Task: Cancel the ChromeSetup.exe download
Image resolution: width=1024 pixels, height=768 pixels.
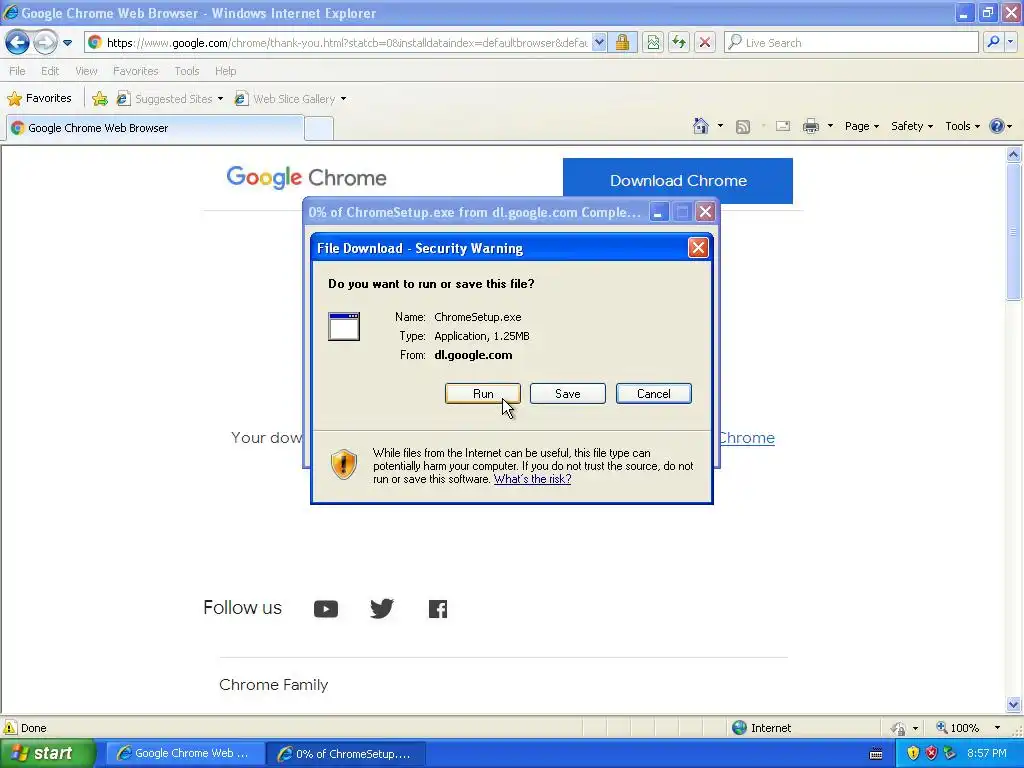Action: click(x=654, y=394)
